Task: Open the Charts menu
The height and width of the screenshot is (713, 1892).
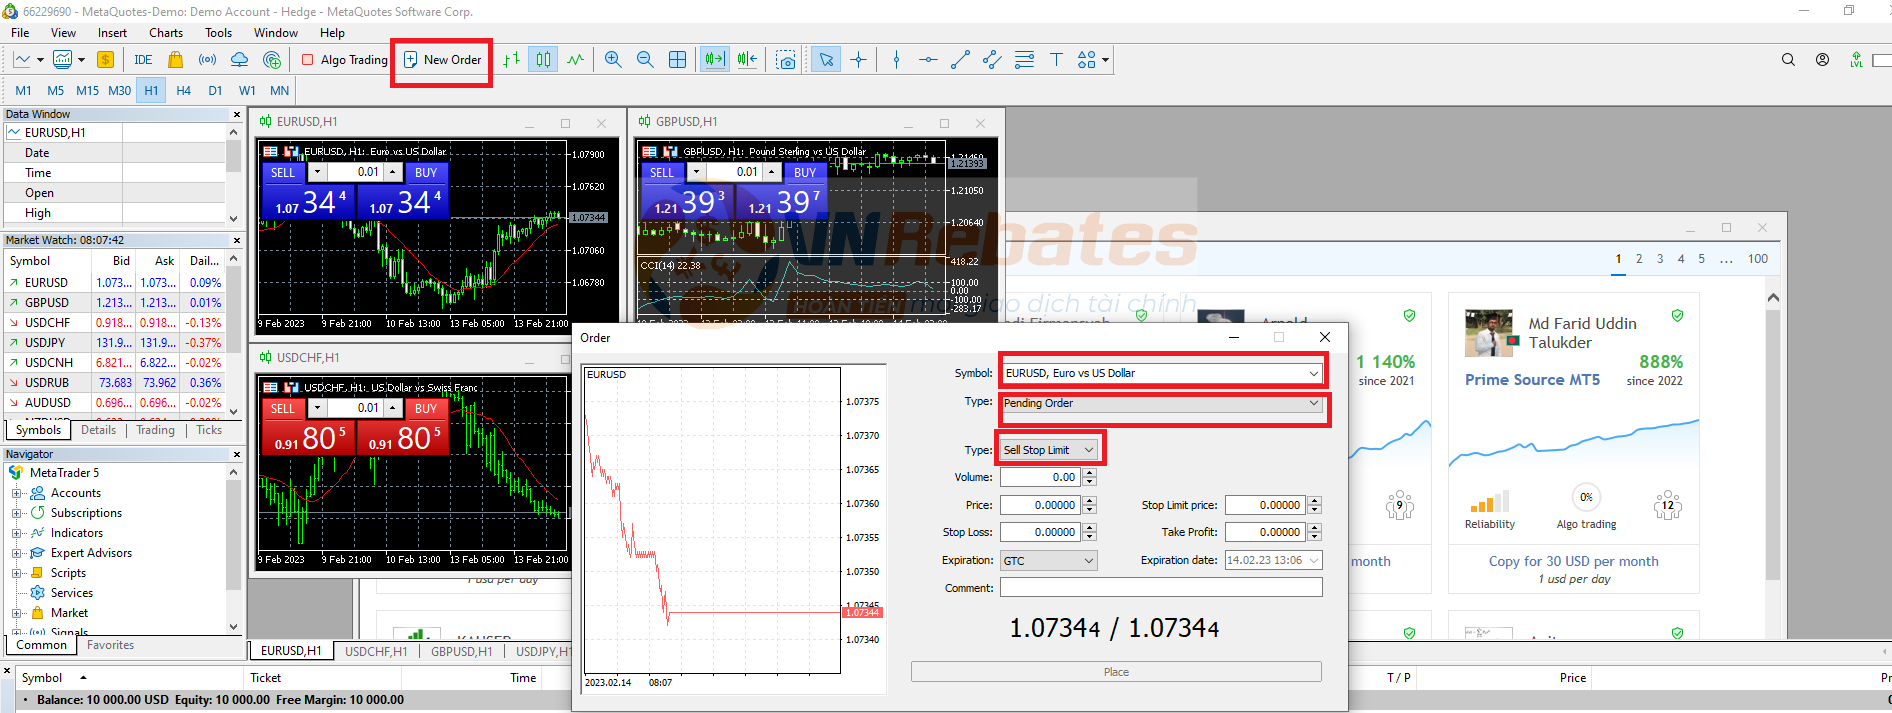Action: tap(166, 33)
